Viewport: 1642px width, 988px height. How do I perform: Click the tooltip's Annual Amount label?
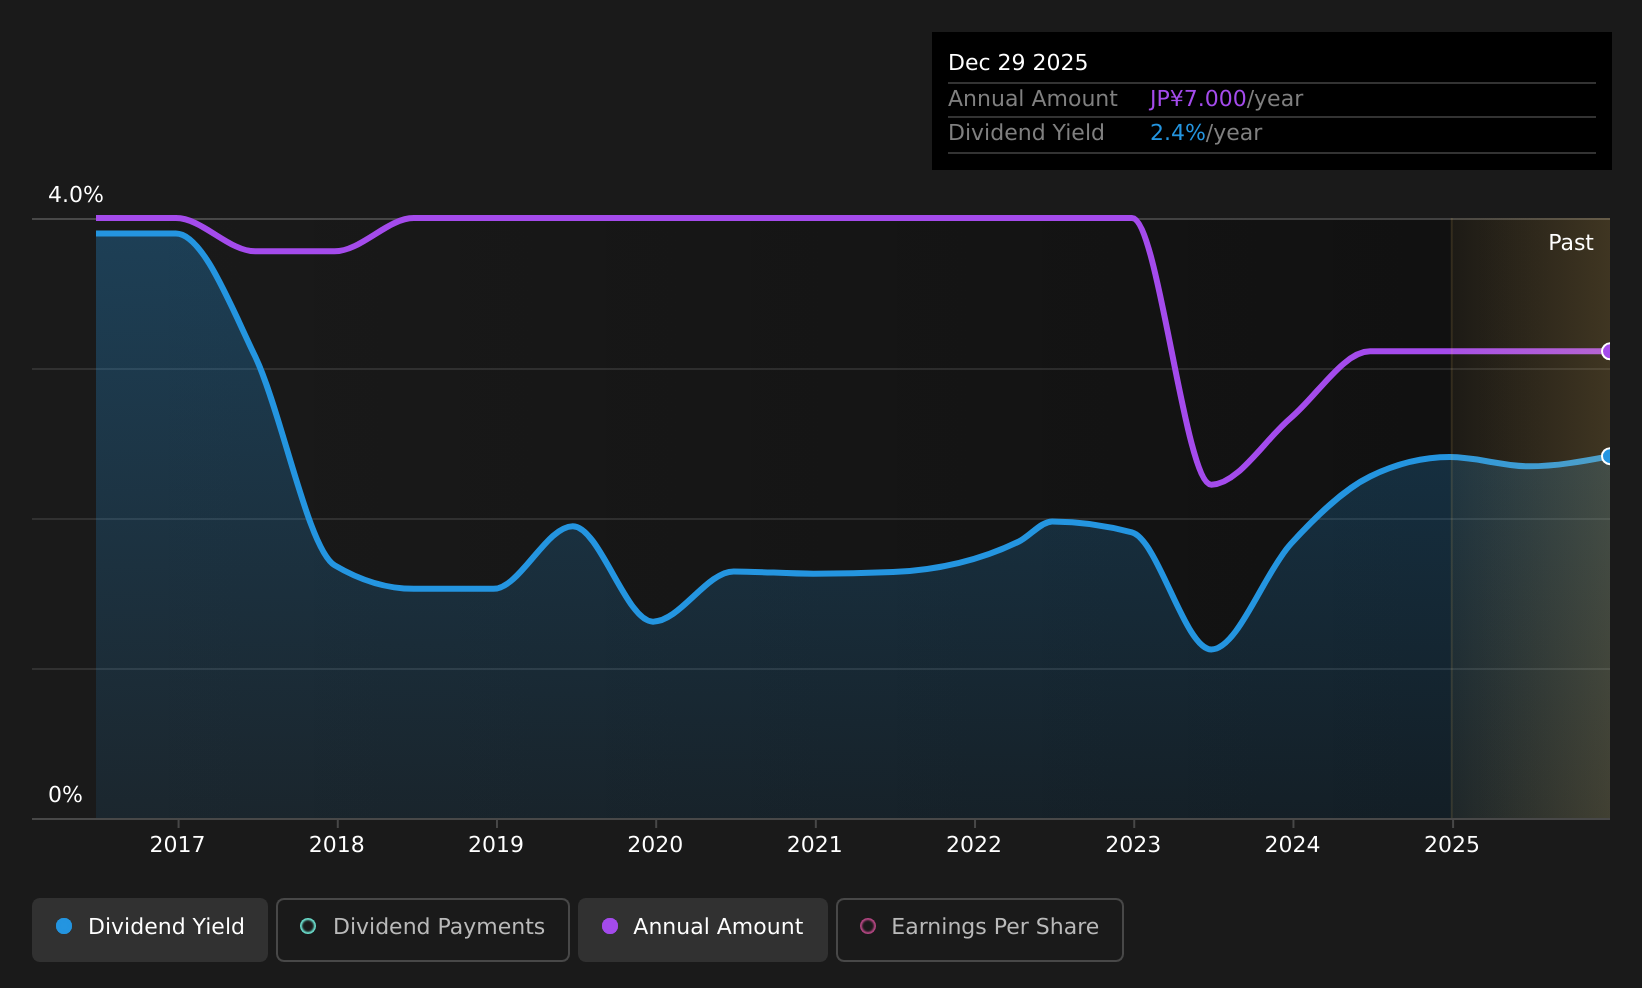point(1033,99)
